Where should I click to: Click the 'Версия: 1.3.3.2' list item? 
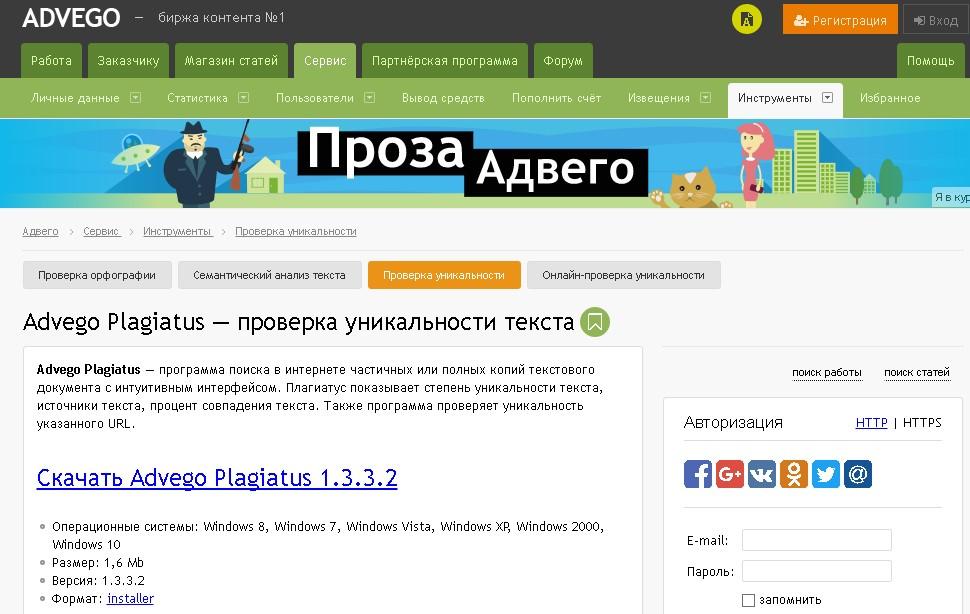click(x=98, y=581)
